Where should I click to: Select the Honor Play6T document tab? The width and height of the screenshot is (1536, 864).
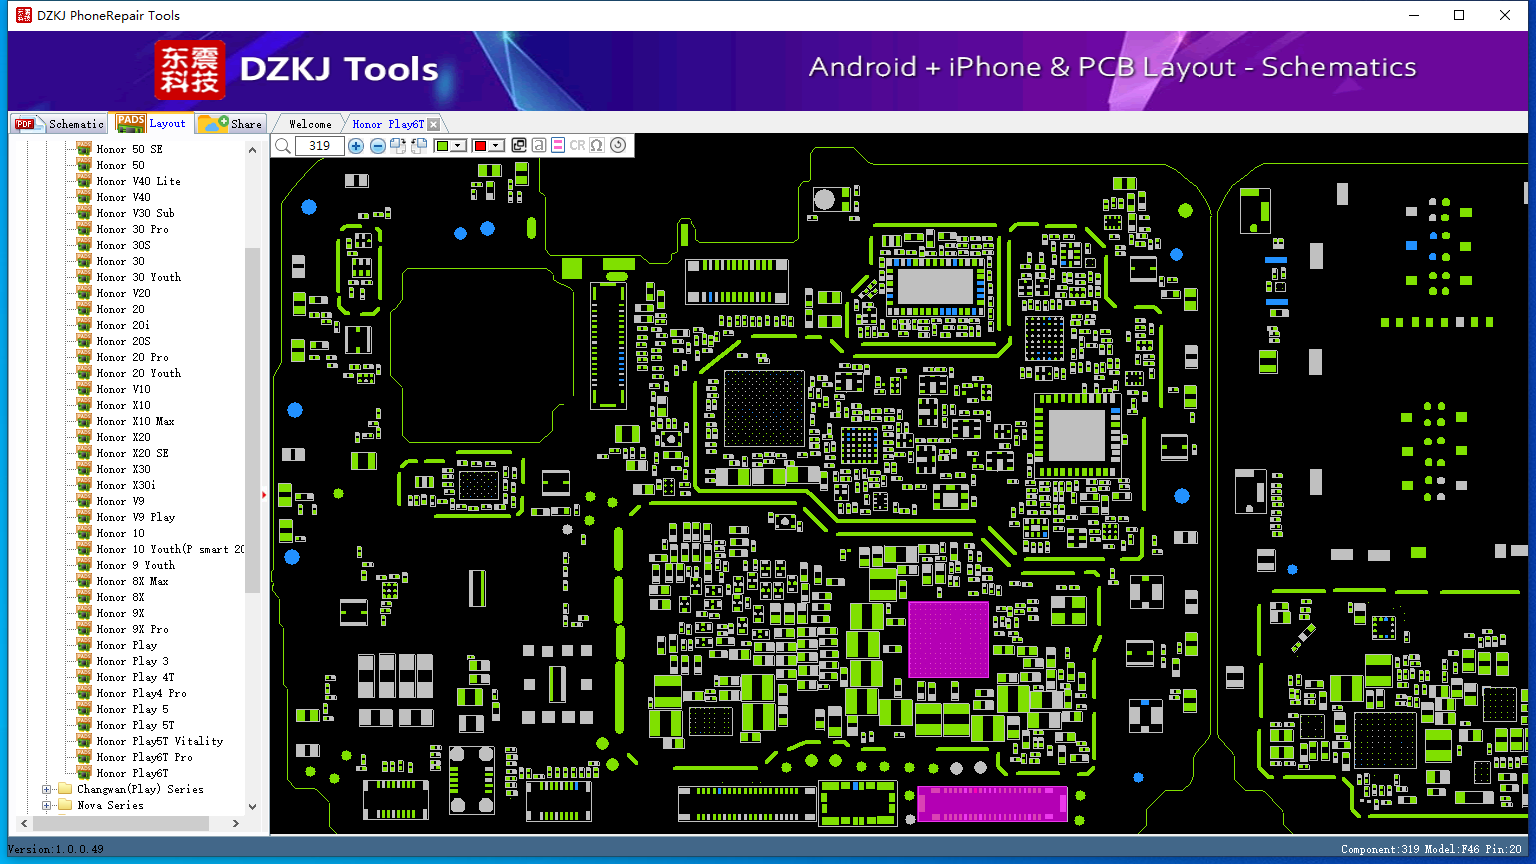point(388,124)
